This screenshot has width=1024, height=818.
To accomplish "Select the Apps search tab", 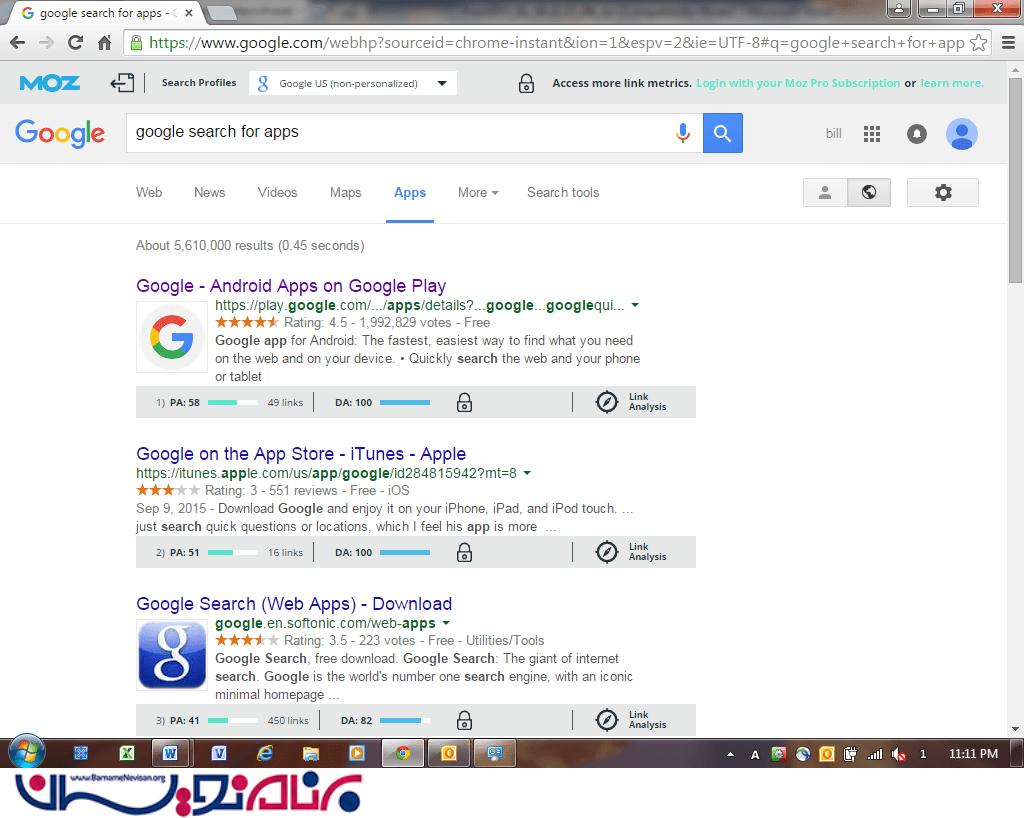I will (410, 193).
